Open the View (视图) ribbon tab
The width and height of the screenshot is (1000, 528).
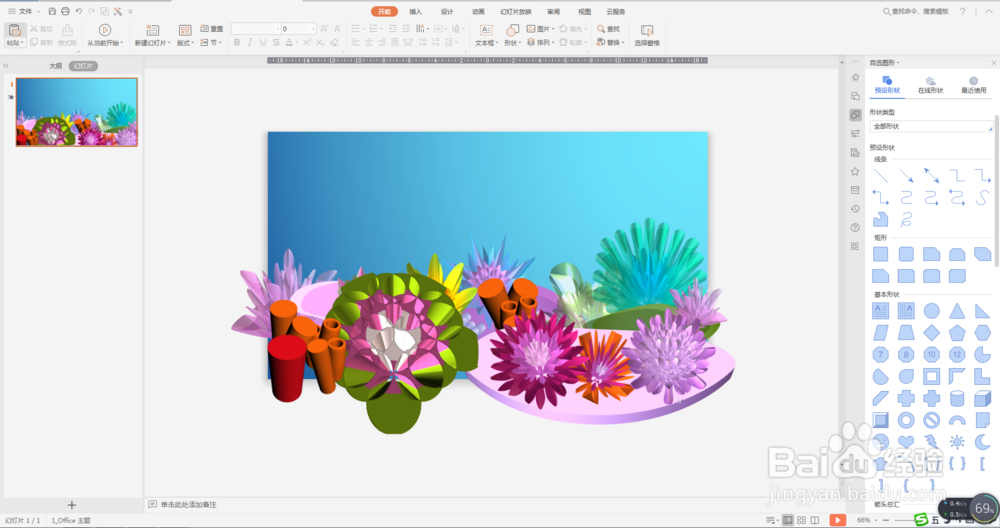(x=584, y=11)
